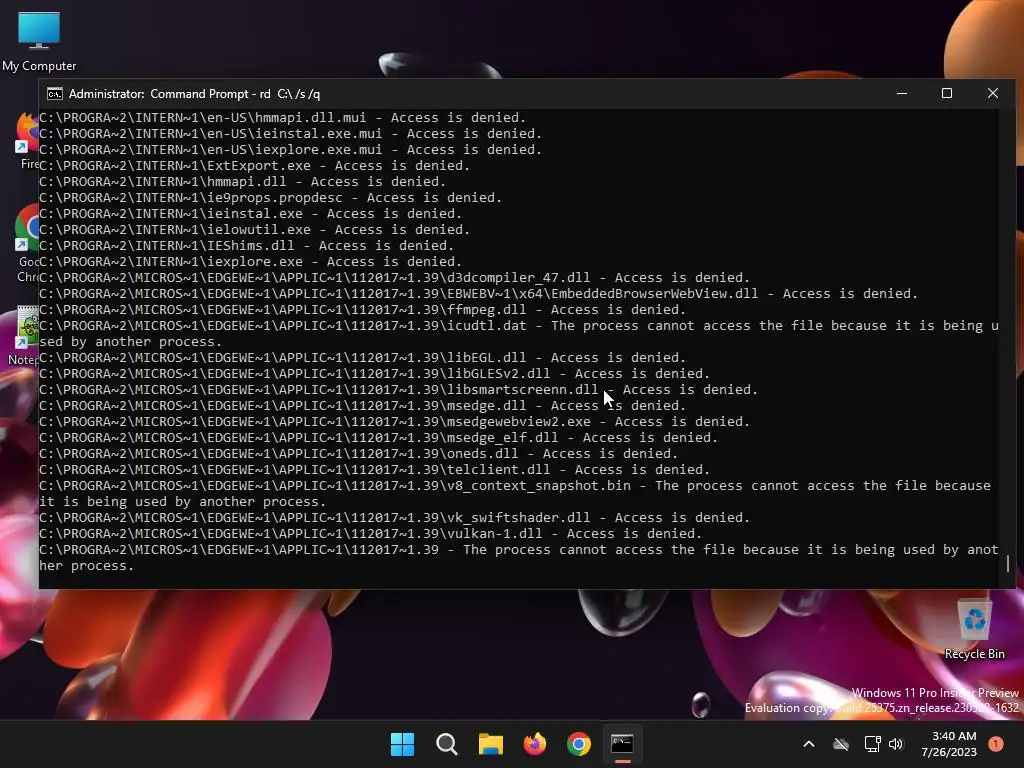The width and height of the screenshot is (1024, 768).
Task: Click the telclient.dll line
Action: click(374, 470)
